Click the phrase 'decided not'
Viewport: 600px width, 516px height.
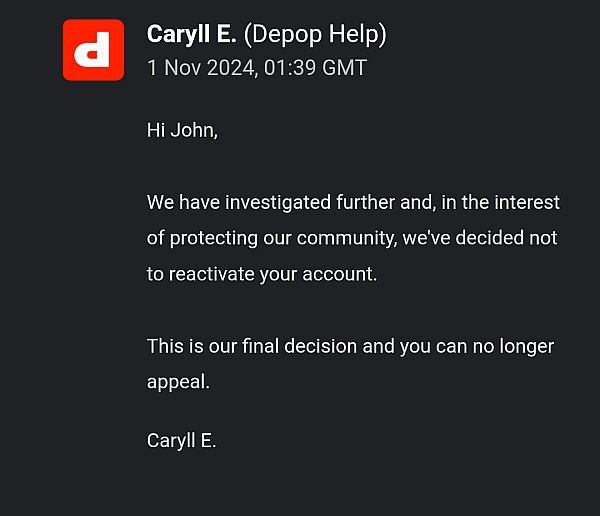pos(506,237)
